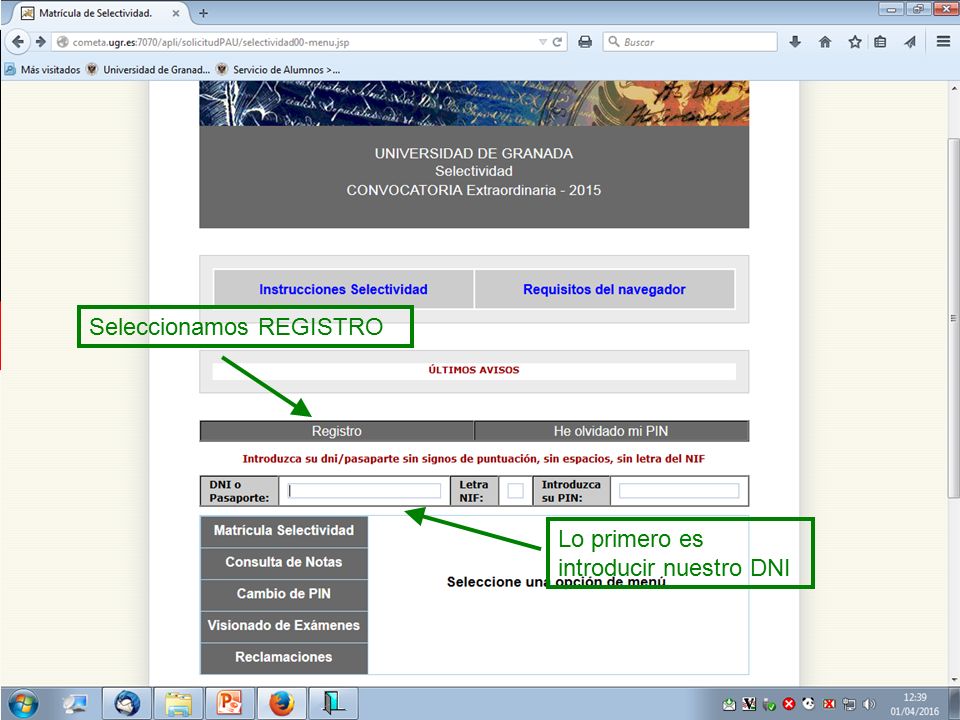
Task: Open the Firefox downloads arrow icon
Action: [795, 42]
